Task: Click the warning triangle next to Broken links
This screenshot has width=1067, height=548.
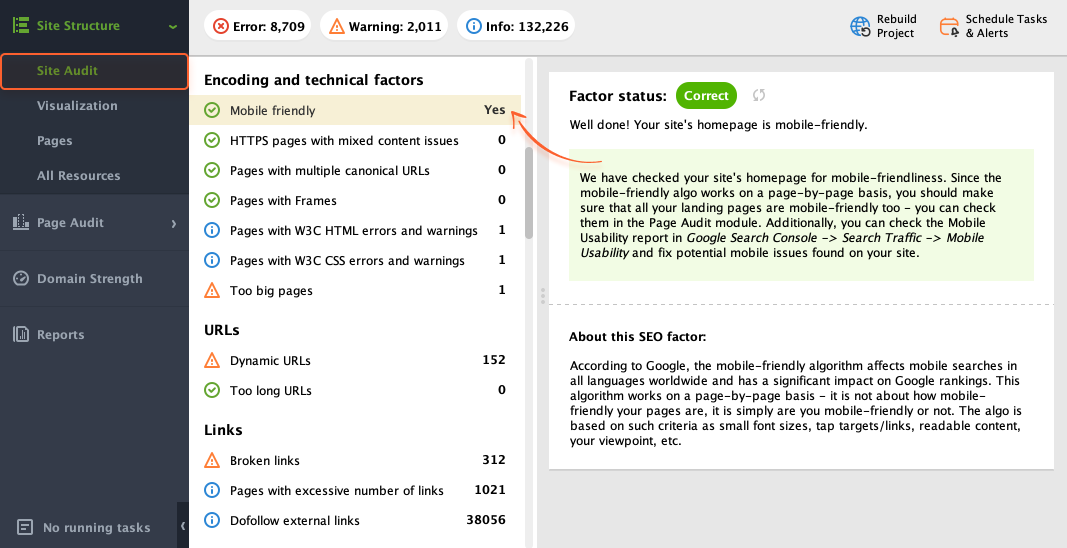Action: (x=212, y=460)
